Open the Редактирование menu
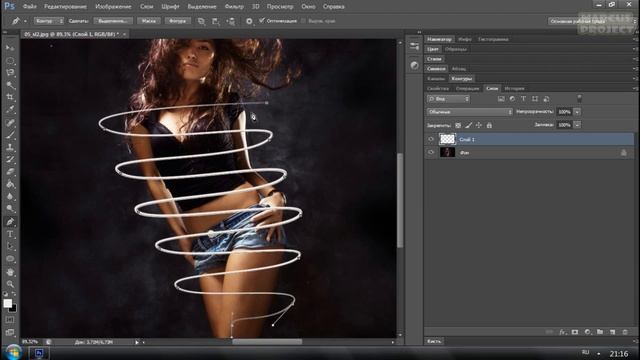 tap(65, 7)
